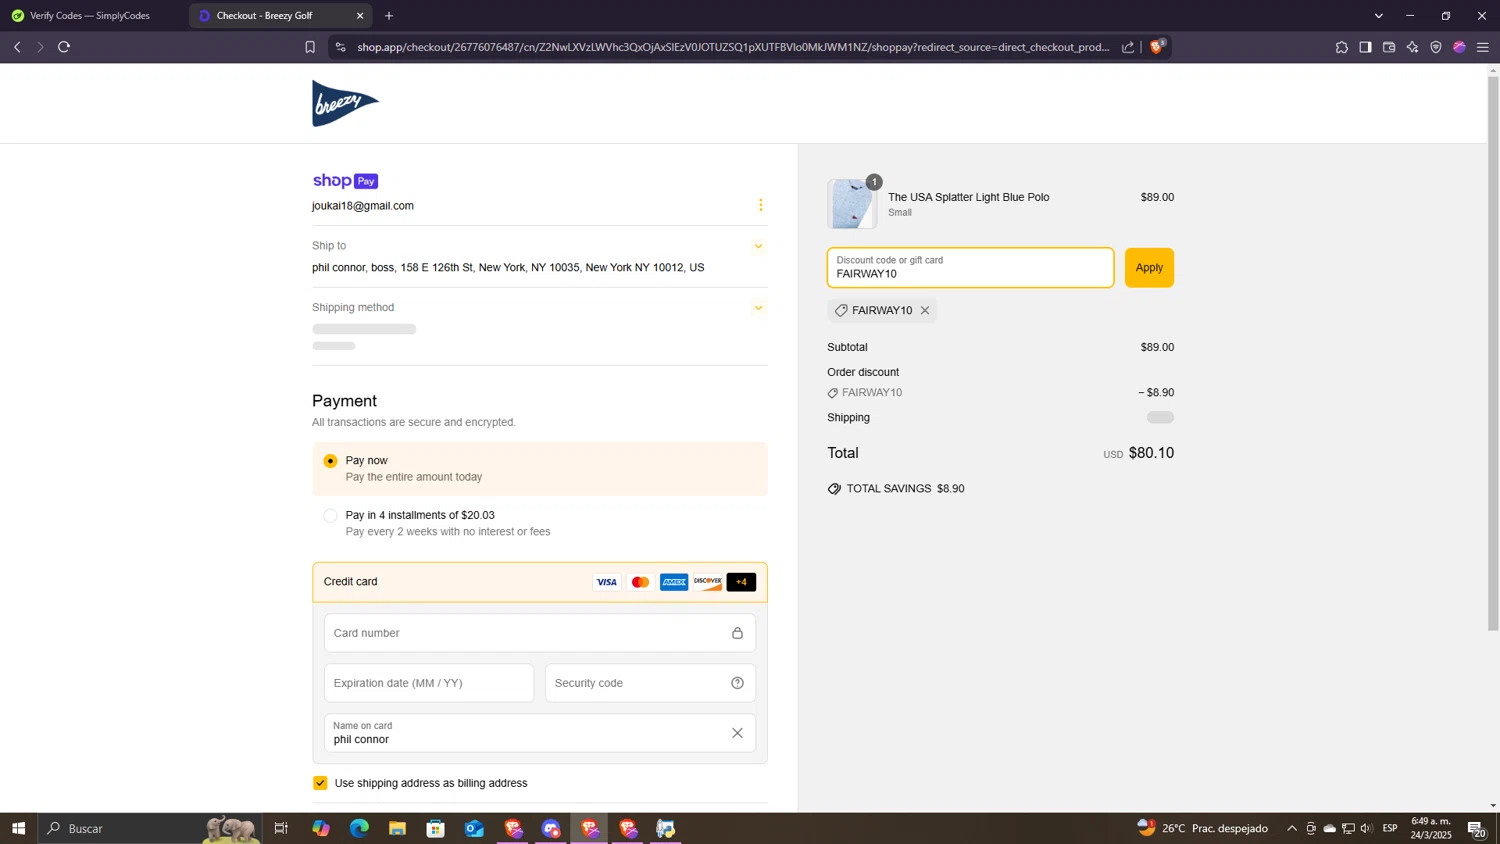This screenshot has width=1500, height=844.
Task: Open the volume control in system tray
Action: coord(1367,828)
